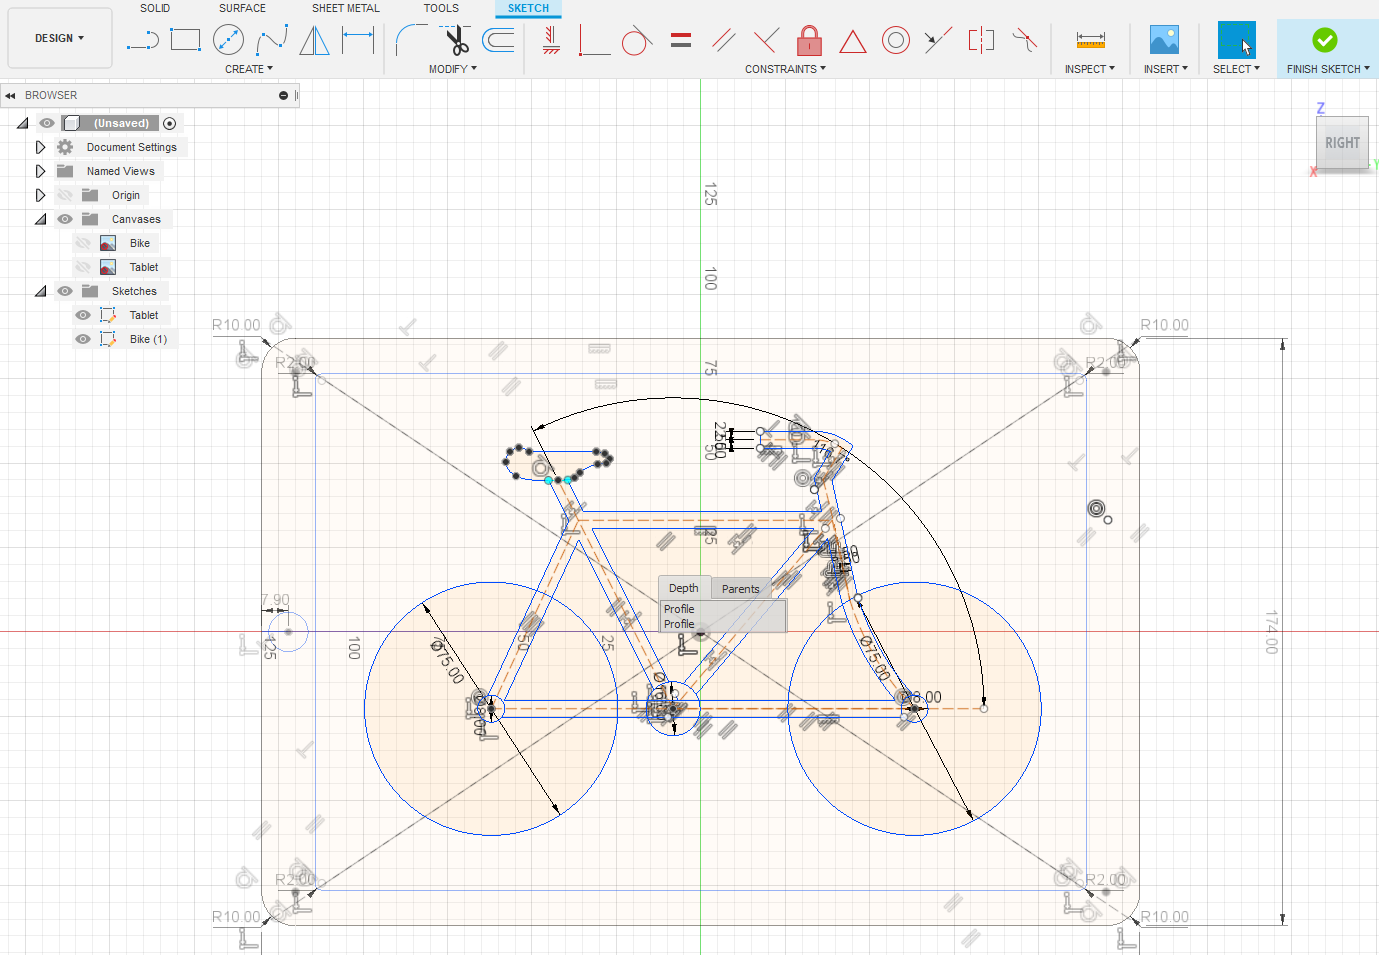The width and height of the screenshot is (1379, 955).
Task: Select the Depth tab in popup
Action: (684, 588)
